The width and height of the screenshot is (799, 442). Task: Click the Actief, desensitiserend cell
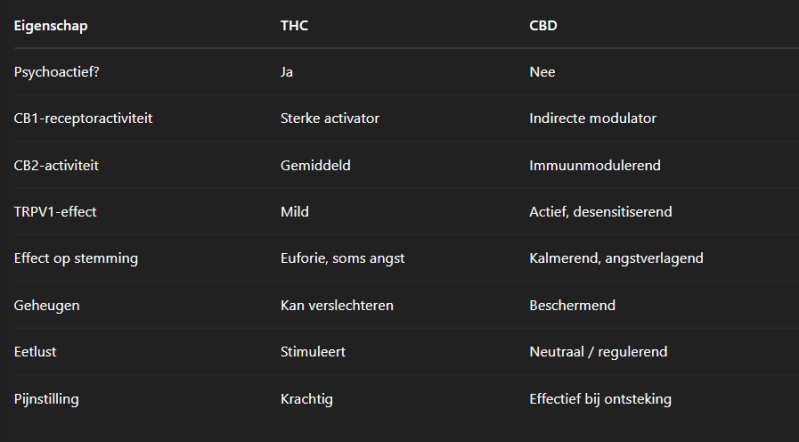(600, 212)
